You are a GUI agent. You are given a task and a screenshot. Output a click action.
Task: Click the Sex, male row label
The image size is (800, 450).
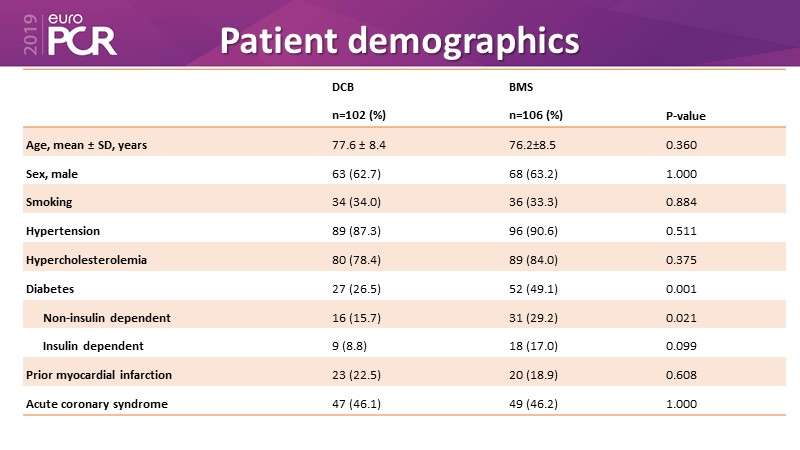coord(53,174)
